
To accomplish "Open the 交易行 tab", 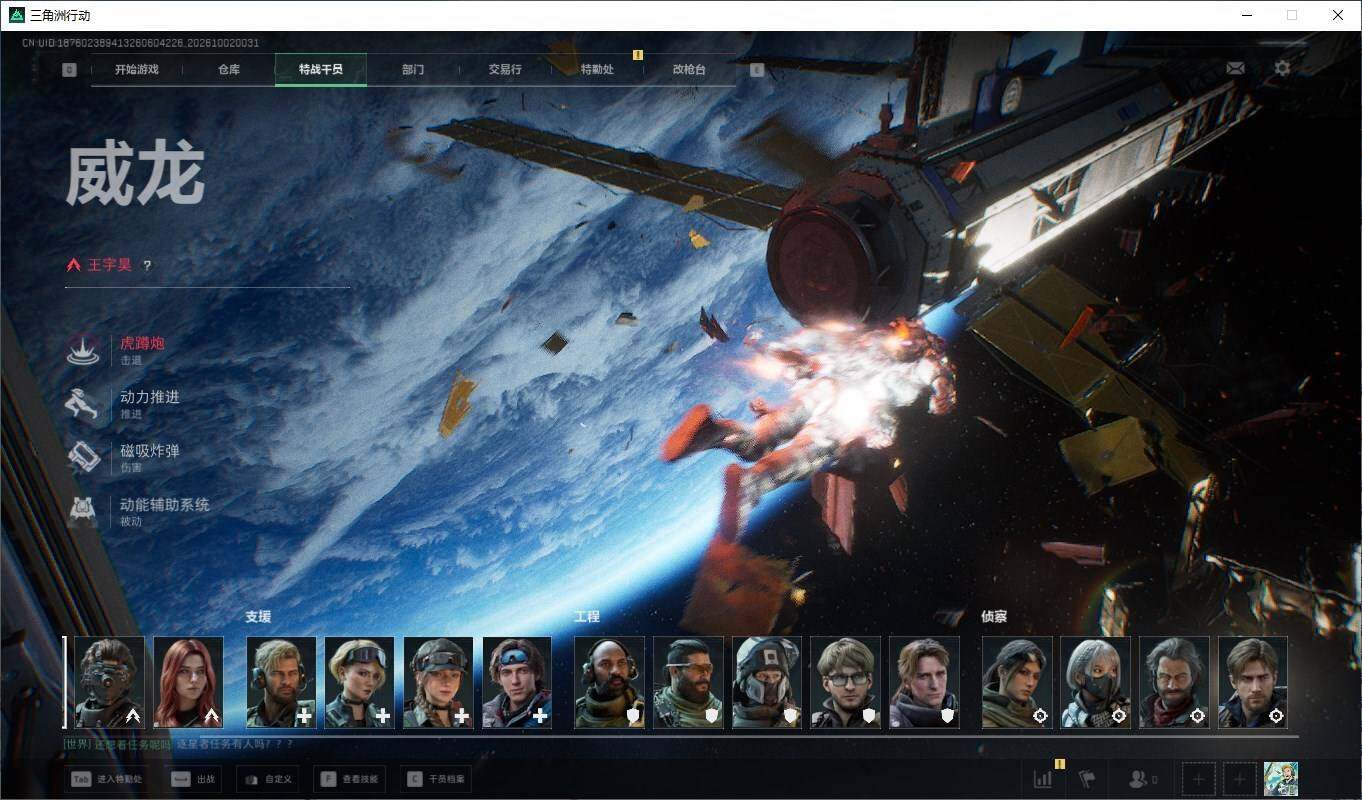I will (x=505, y=70).
